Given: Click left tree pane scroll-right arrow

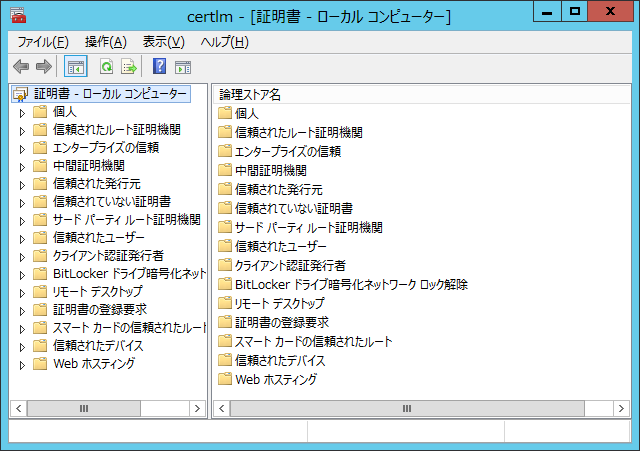Looking at the screenshot, I should click(x=198, y=408).
